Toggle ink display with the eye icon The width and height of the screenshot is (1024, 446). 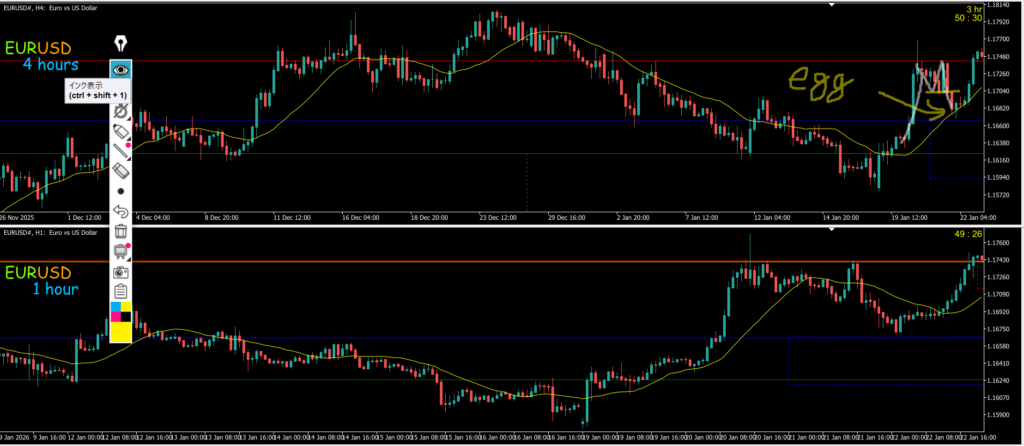point(121,69)
